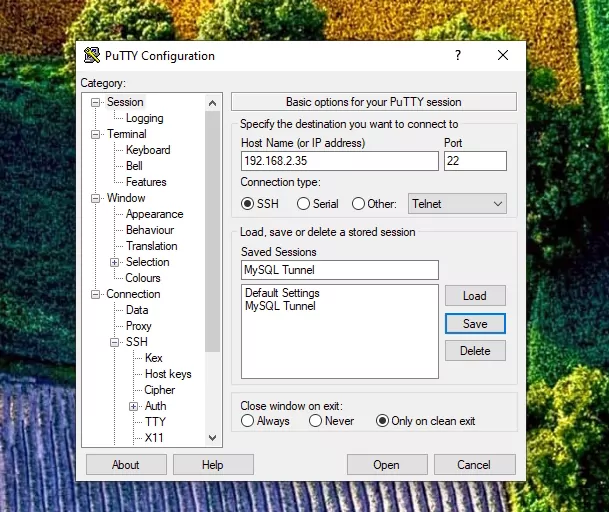This screenshot has width=609, height=512.
Task: Open the Logging category
Action: point(144,118)
